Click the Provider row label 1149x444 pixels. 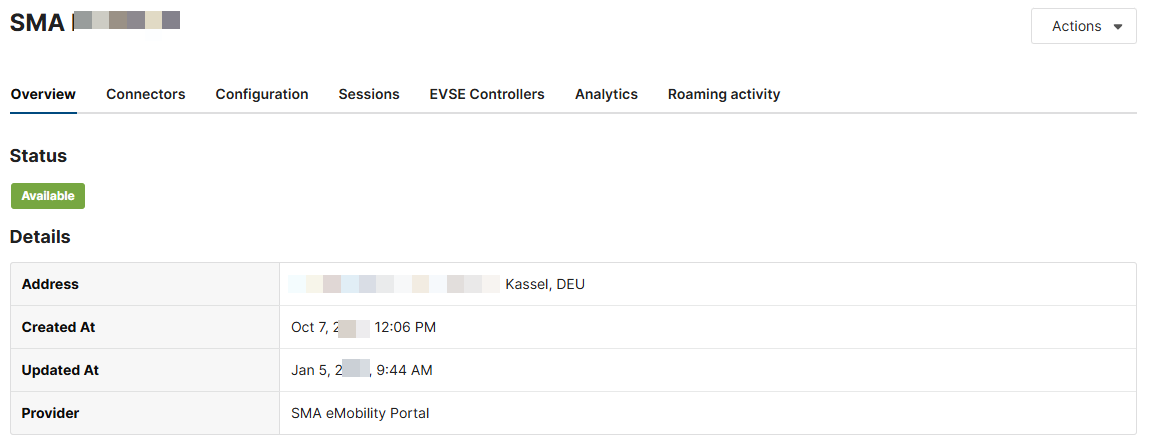50,413
